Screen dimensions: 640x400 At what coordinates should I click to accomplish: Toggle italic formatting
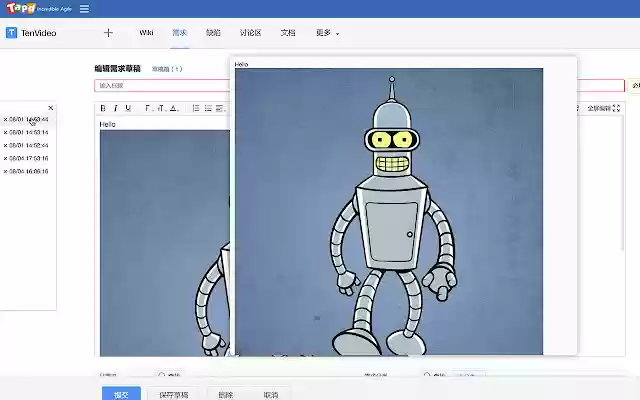(x=116, y=108)
